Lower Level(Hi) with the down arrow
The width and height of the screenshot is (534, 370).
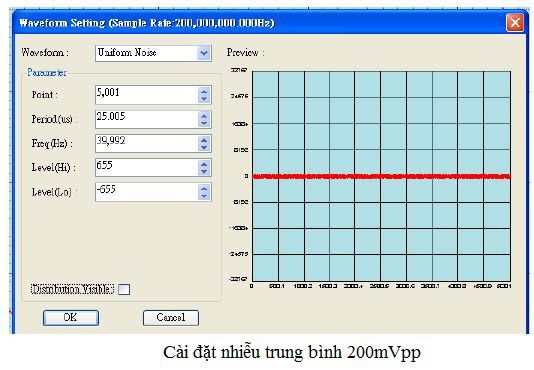204,171
